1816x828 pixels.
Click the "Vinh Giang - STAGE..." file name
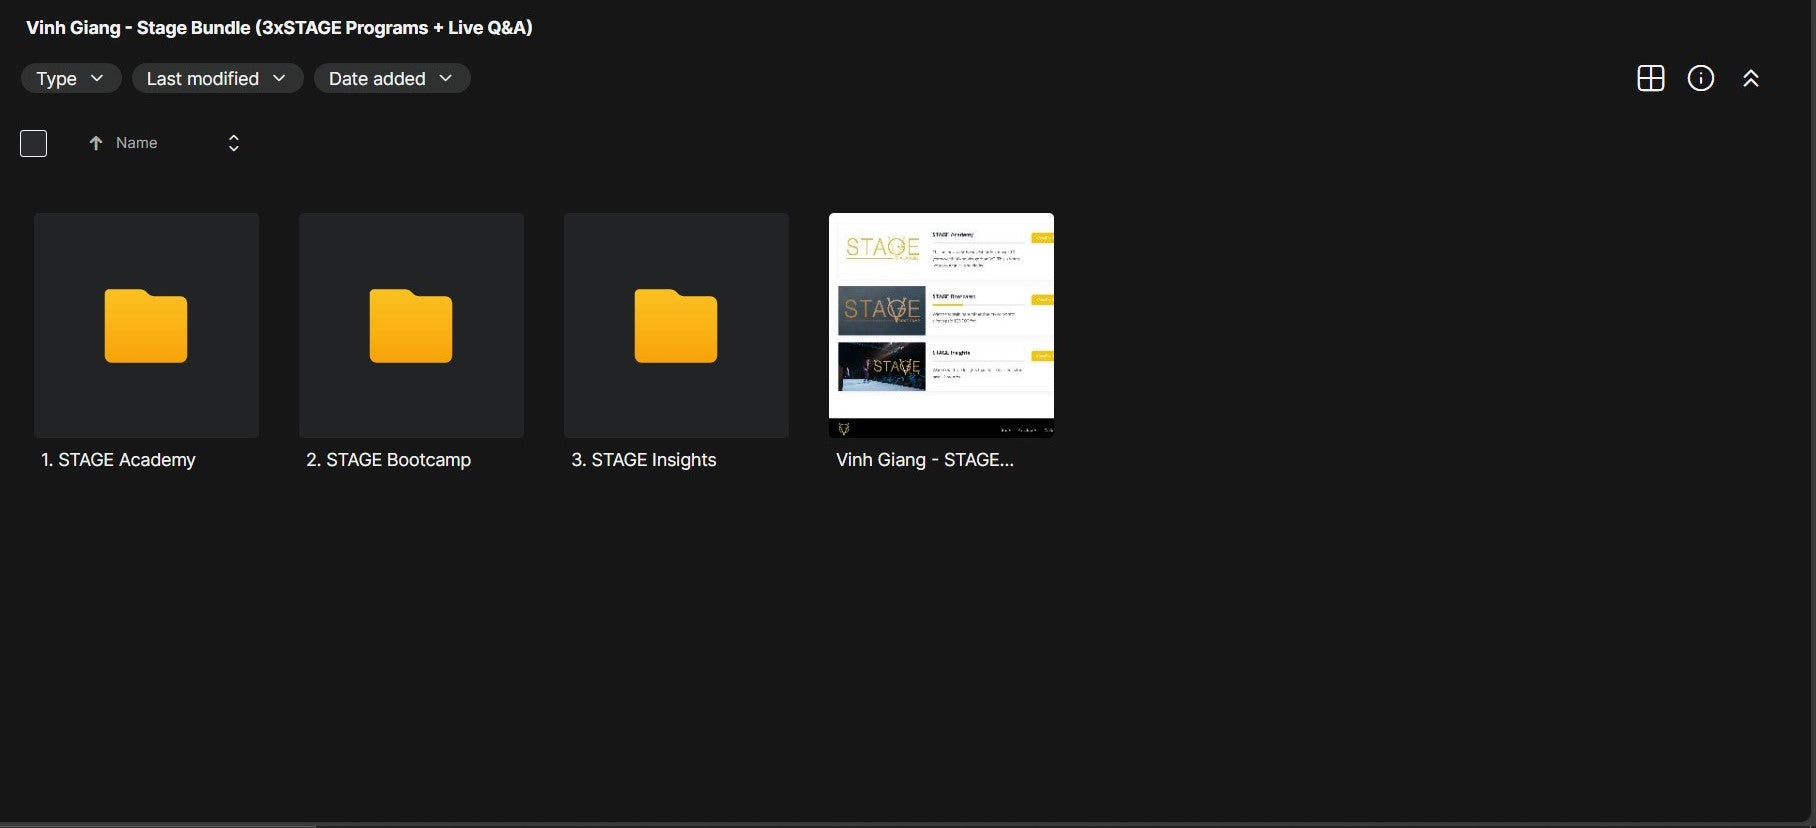pyautogui.click(x=924, y=460)
